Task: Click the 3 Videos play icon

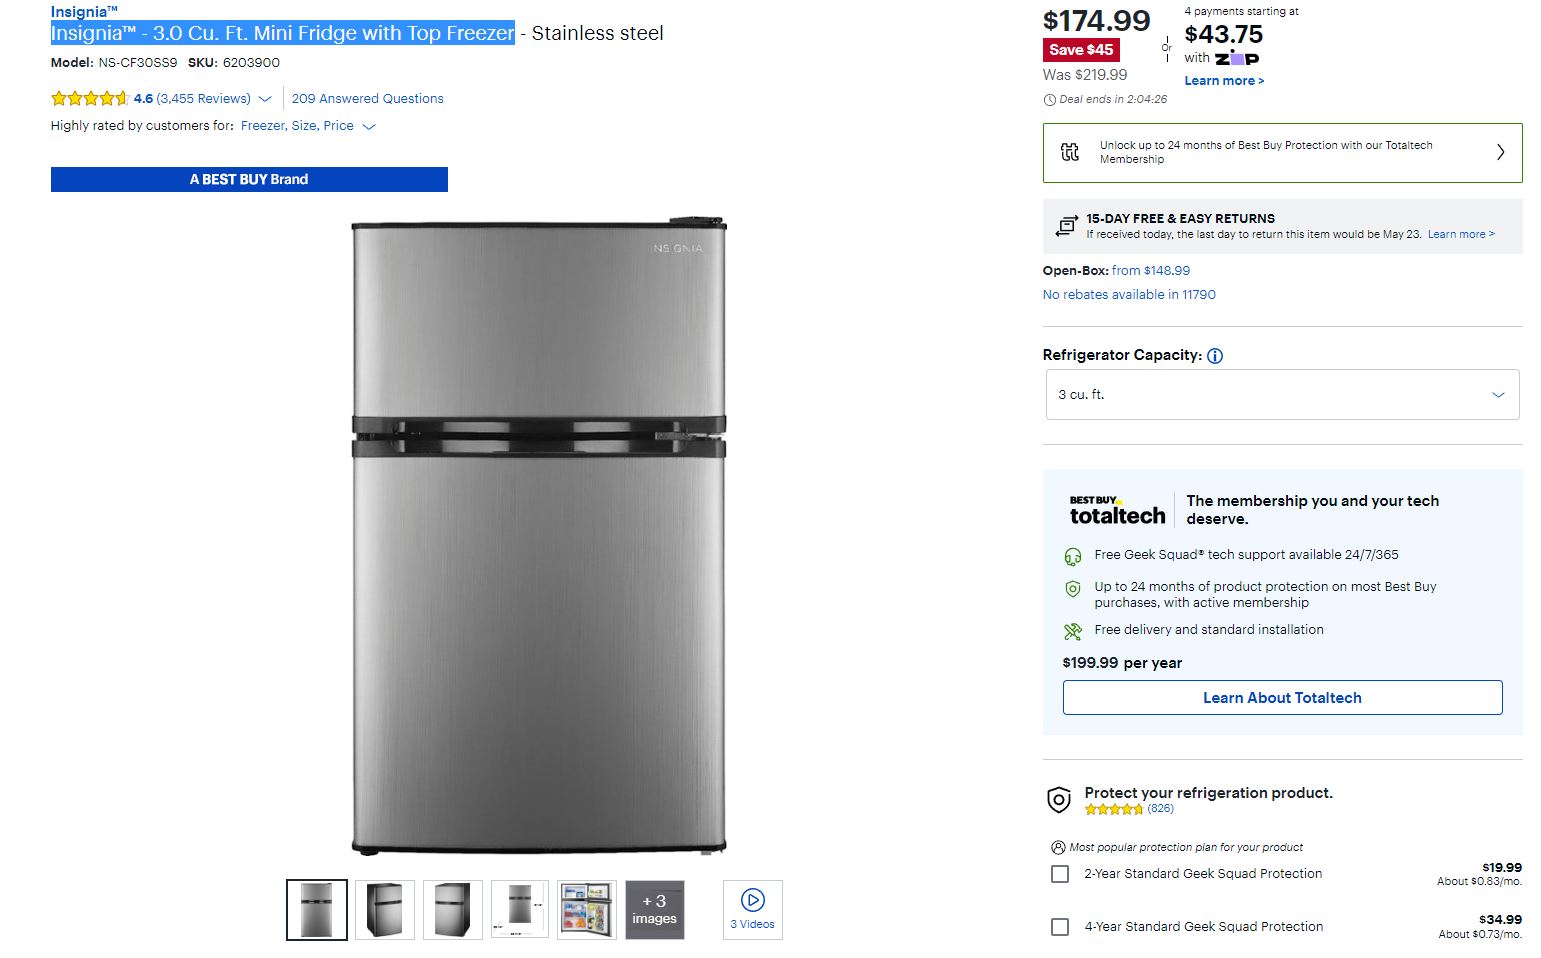Action: click(753, 900)
